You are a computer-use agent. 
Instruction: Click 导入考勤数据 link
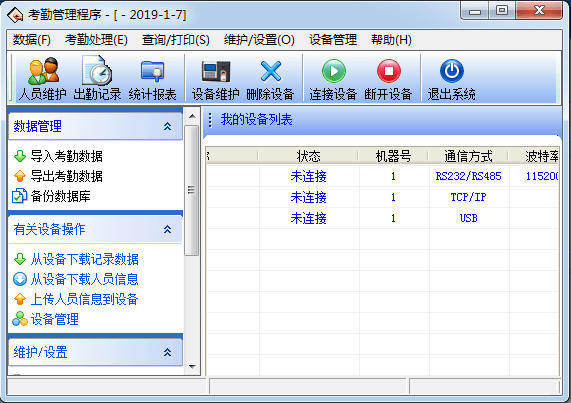point(67,156)
